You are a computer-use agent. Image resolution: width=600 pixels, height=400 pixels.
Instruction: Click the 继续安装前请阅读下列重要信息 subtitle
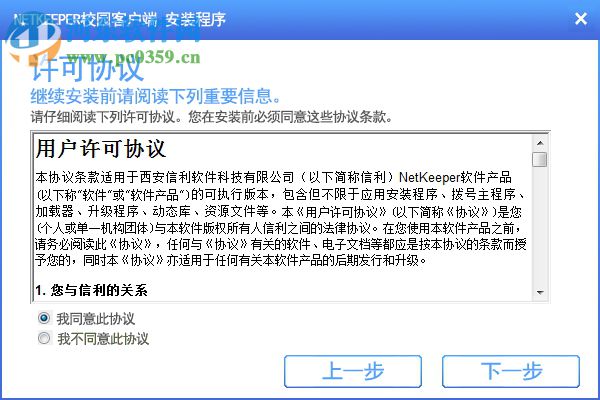click(156, 96)
